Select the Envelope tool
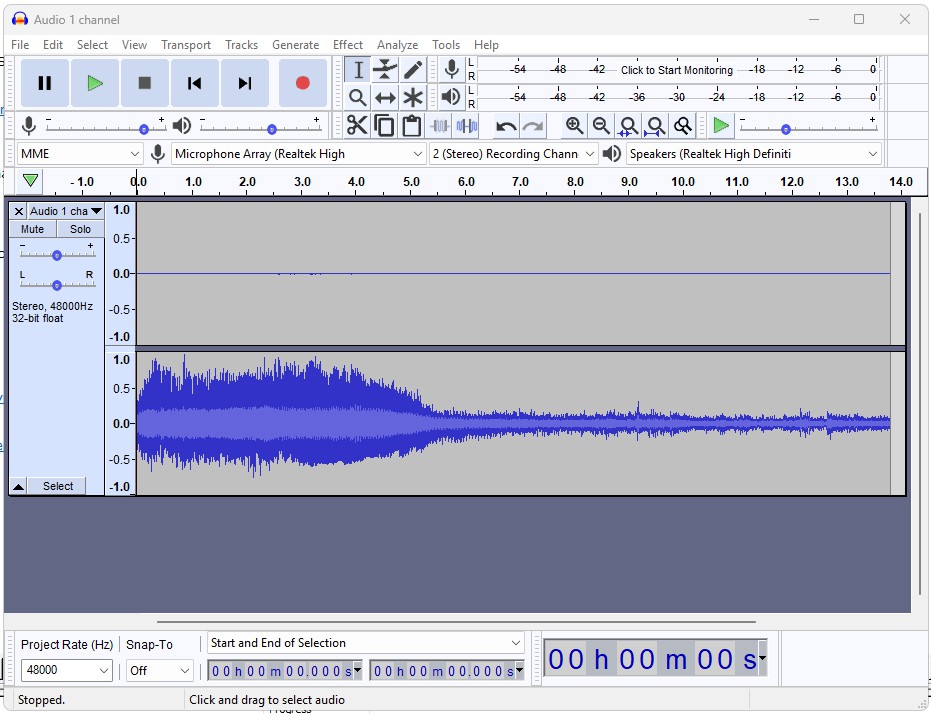 (x=385, y=69)
